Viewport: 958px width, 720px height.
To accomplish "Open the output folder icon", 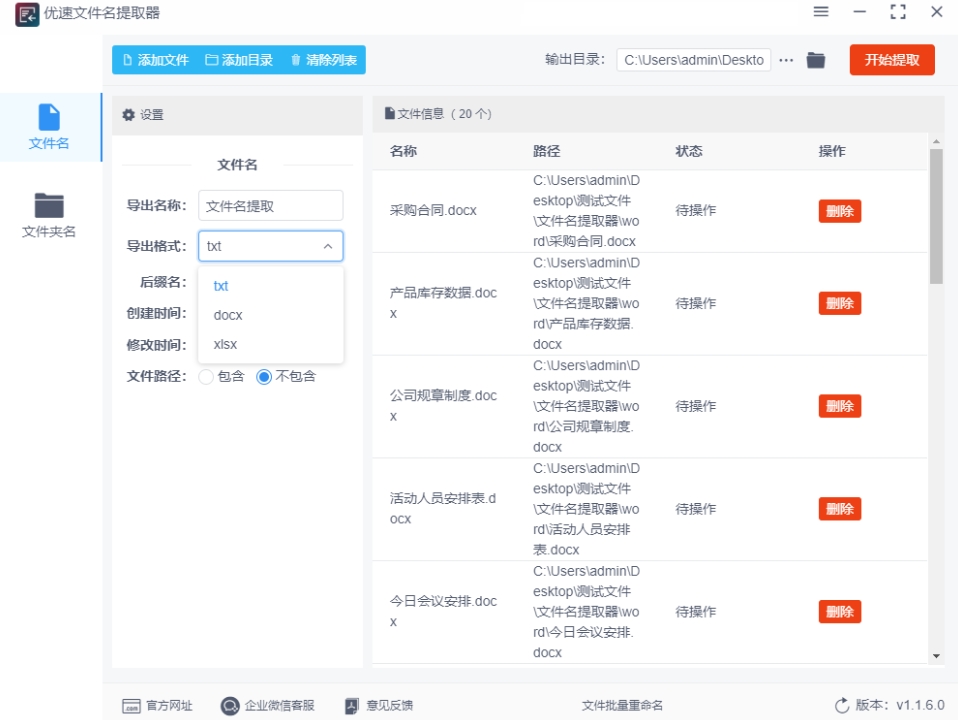I will pyautogui.click(x=816, y=60).
